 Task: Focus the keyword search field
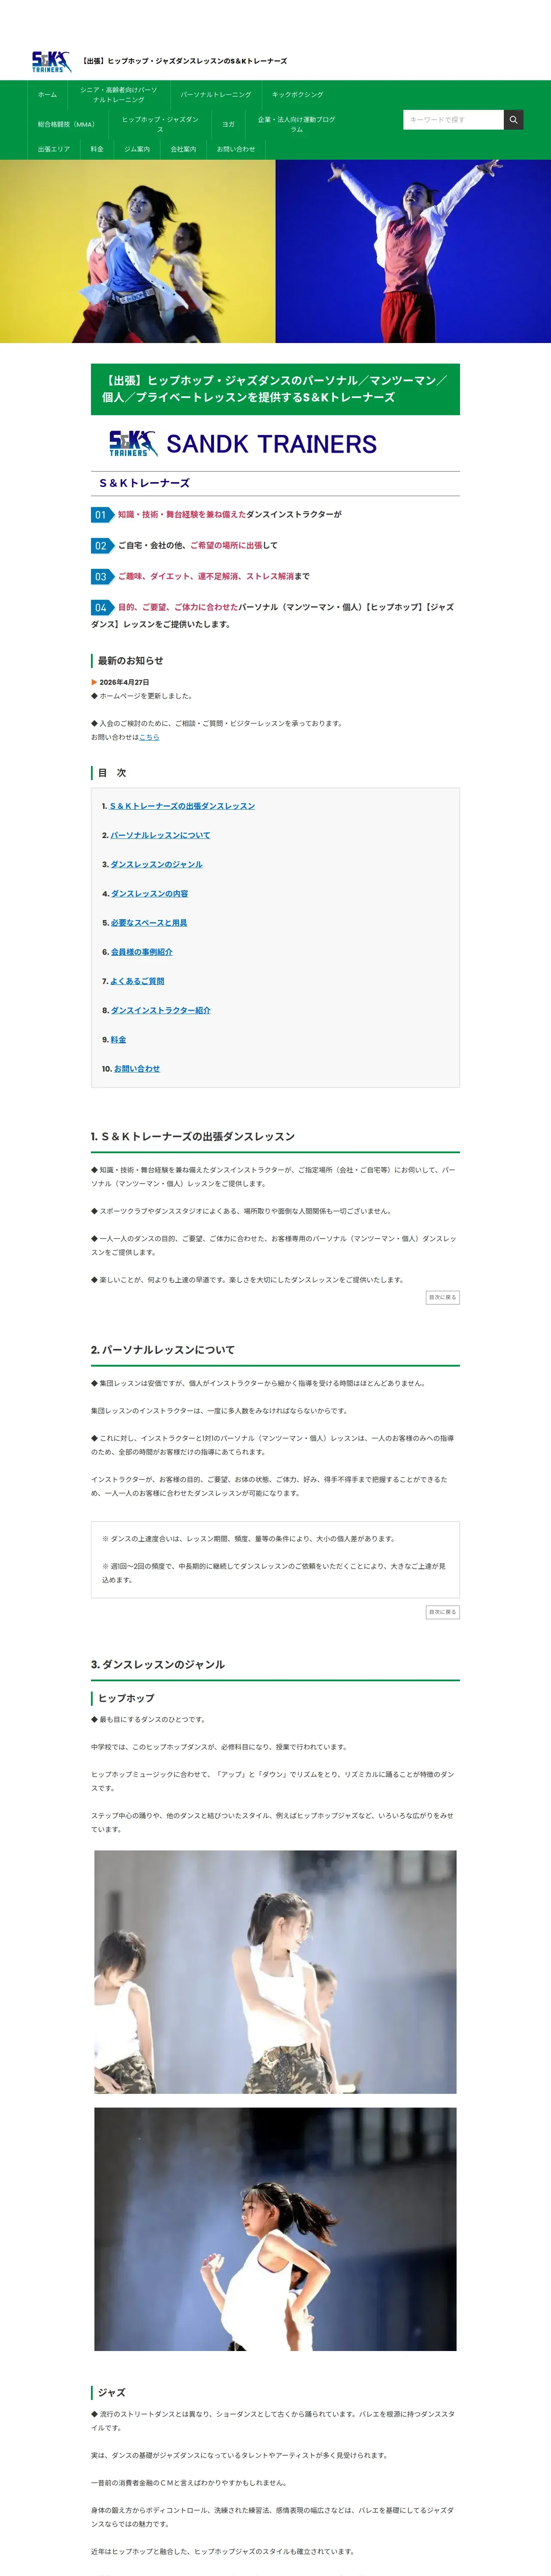(453, 120)
